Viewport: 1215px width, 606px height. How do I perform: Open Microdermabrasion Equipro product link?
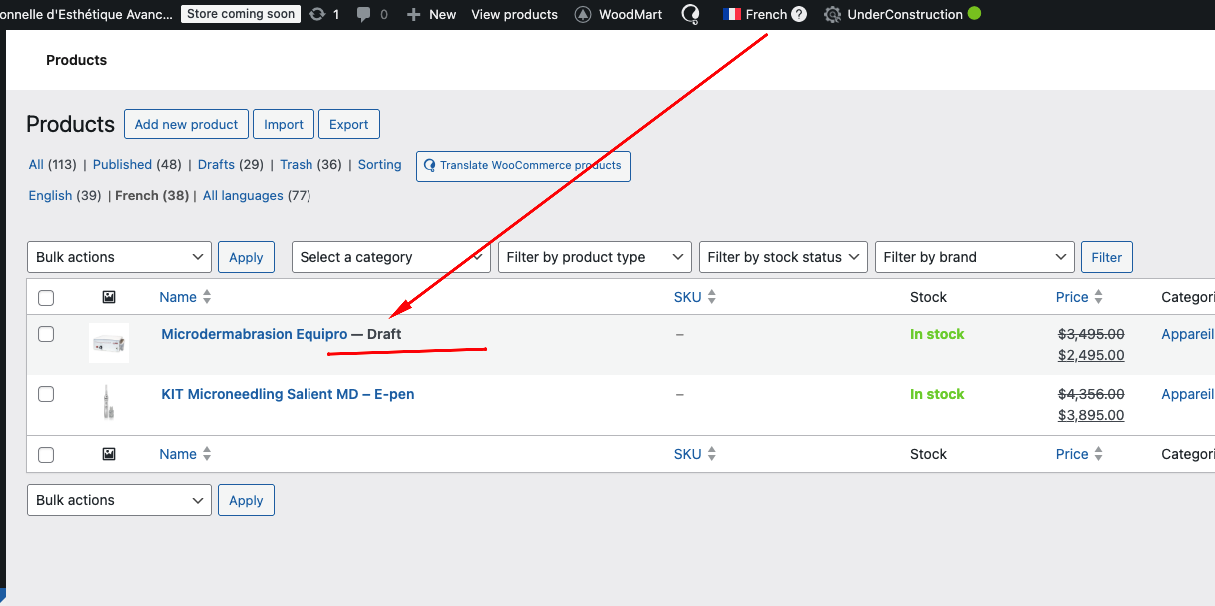point(254,334)
